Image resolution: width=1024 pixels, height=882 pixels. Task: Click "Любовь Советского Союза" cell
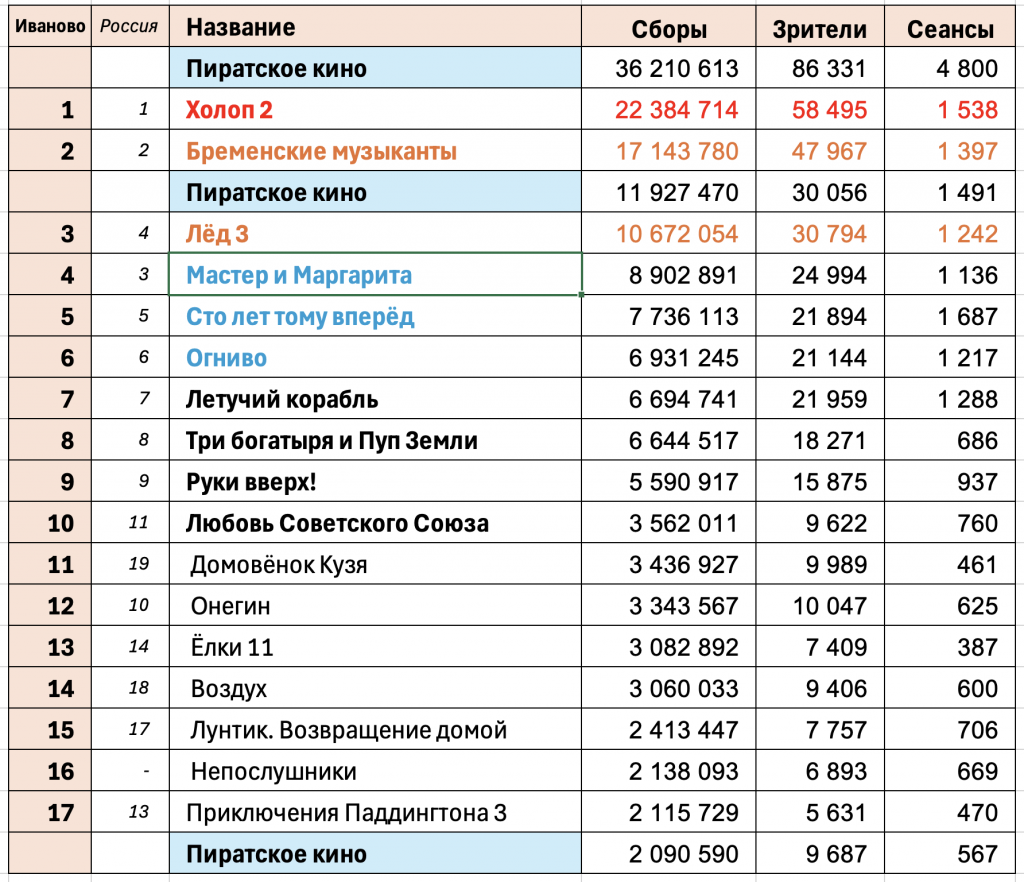[x=375, y=523]
